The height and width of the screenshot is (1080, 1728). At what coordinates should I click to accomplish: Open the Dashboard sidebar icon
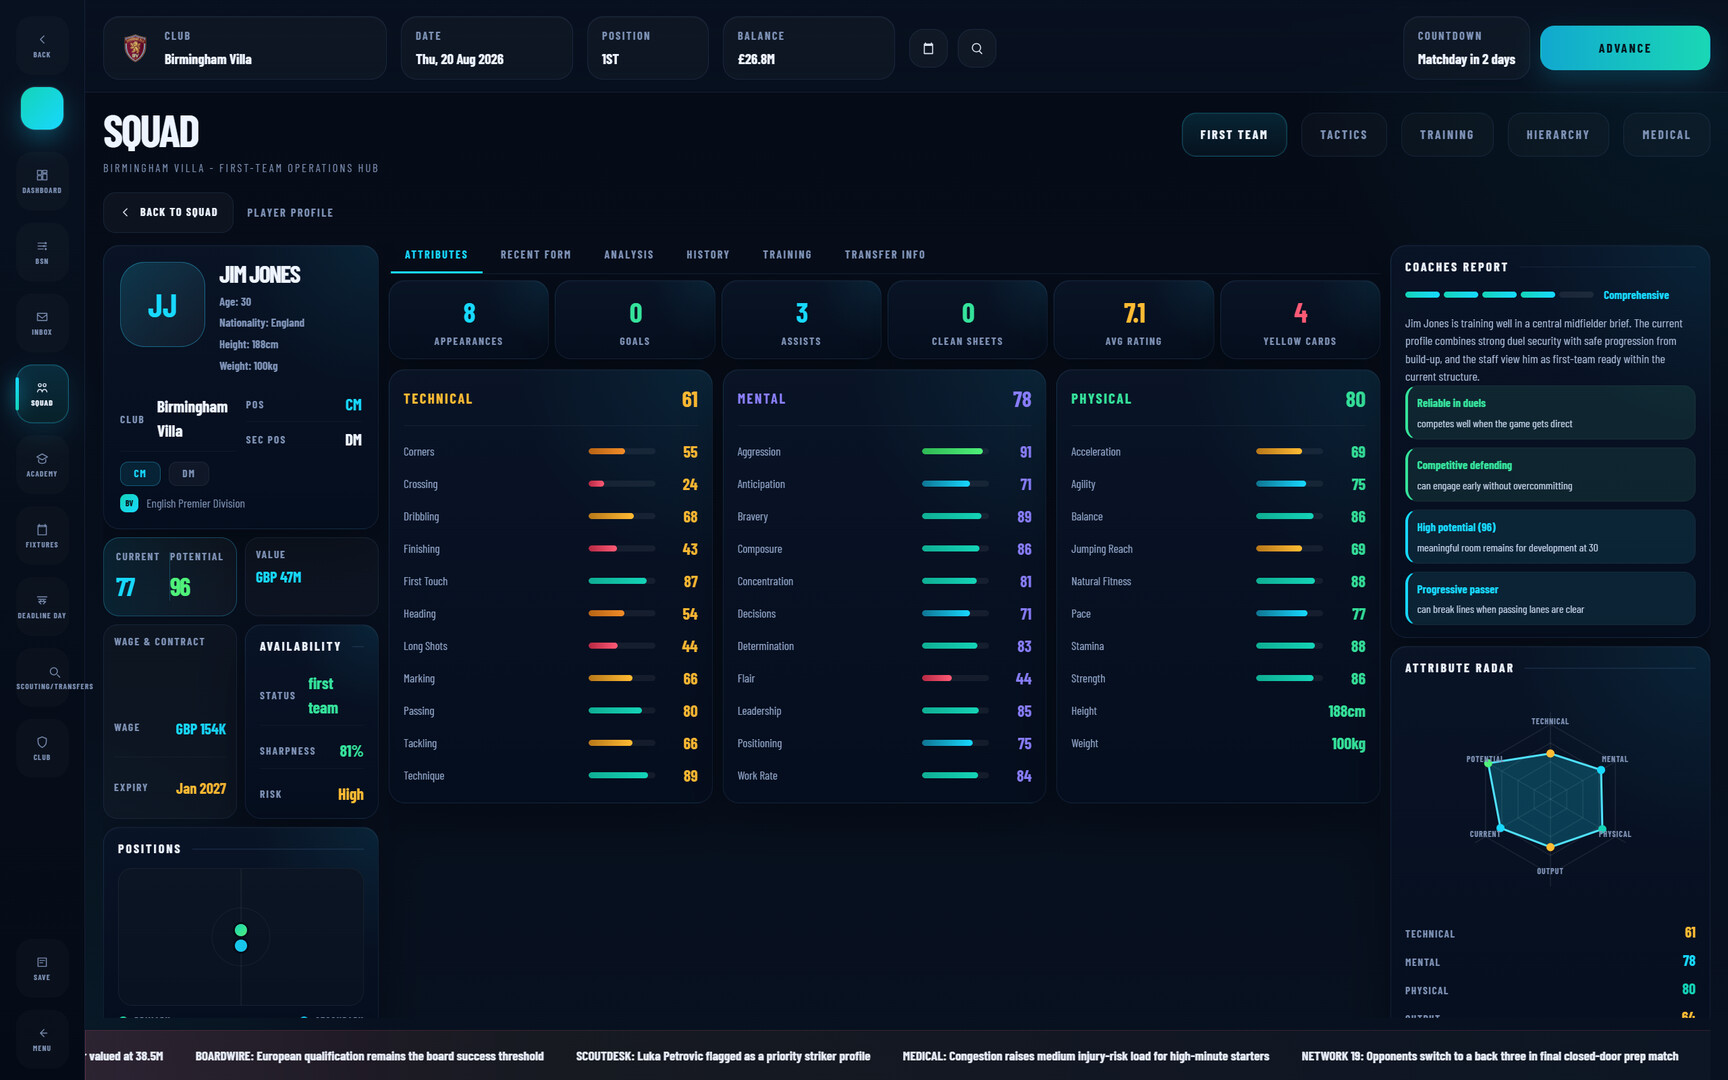coord(42,181)
